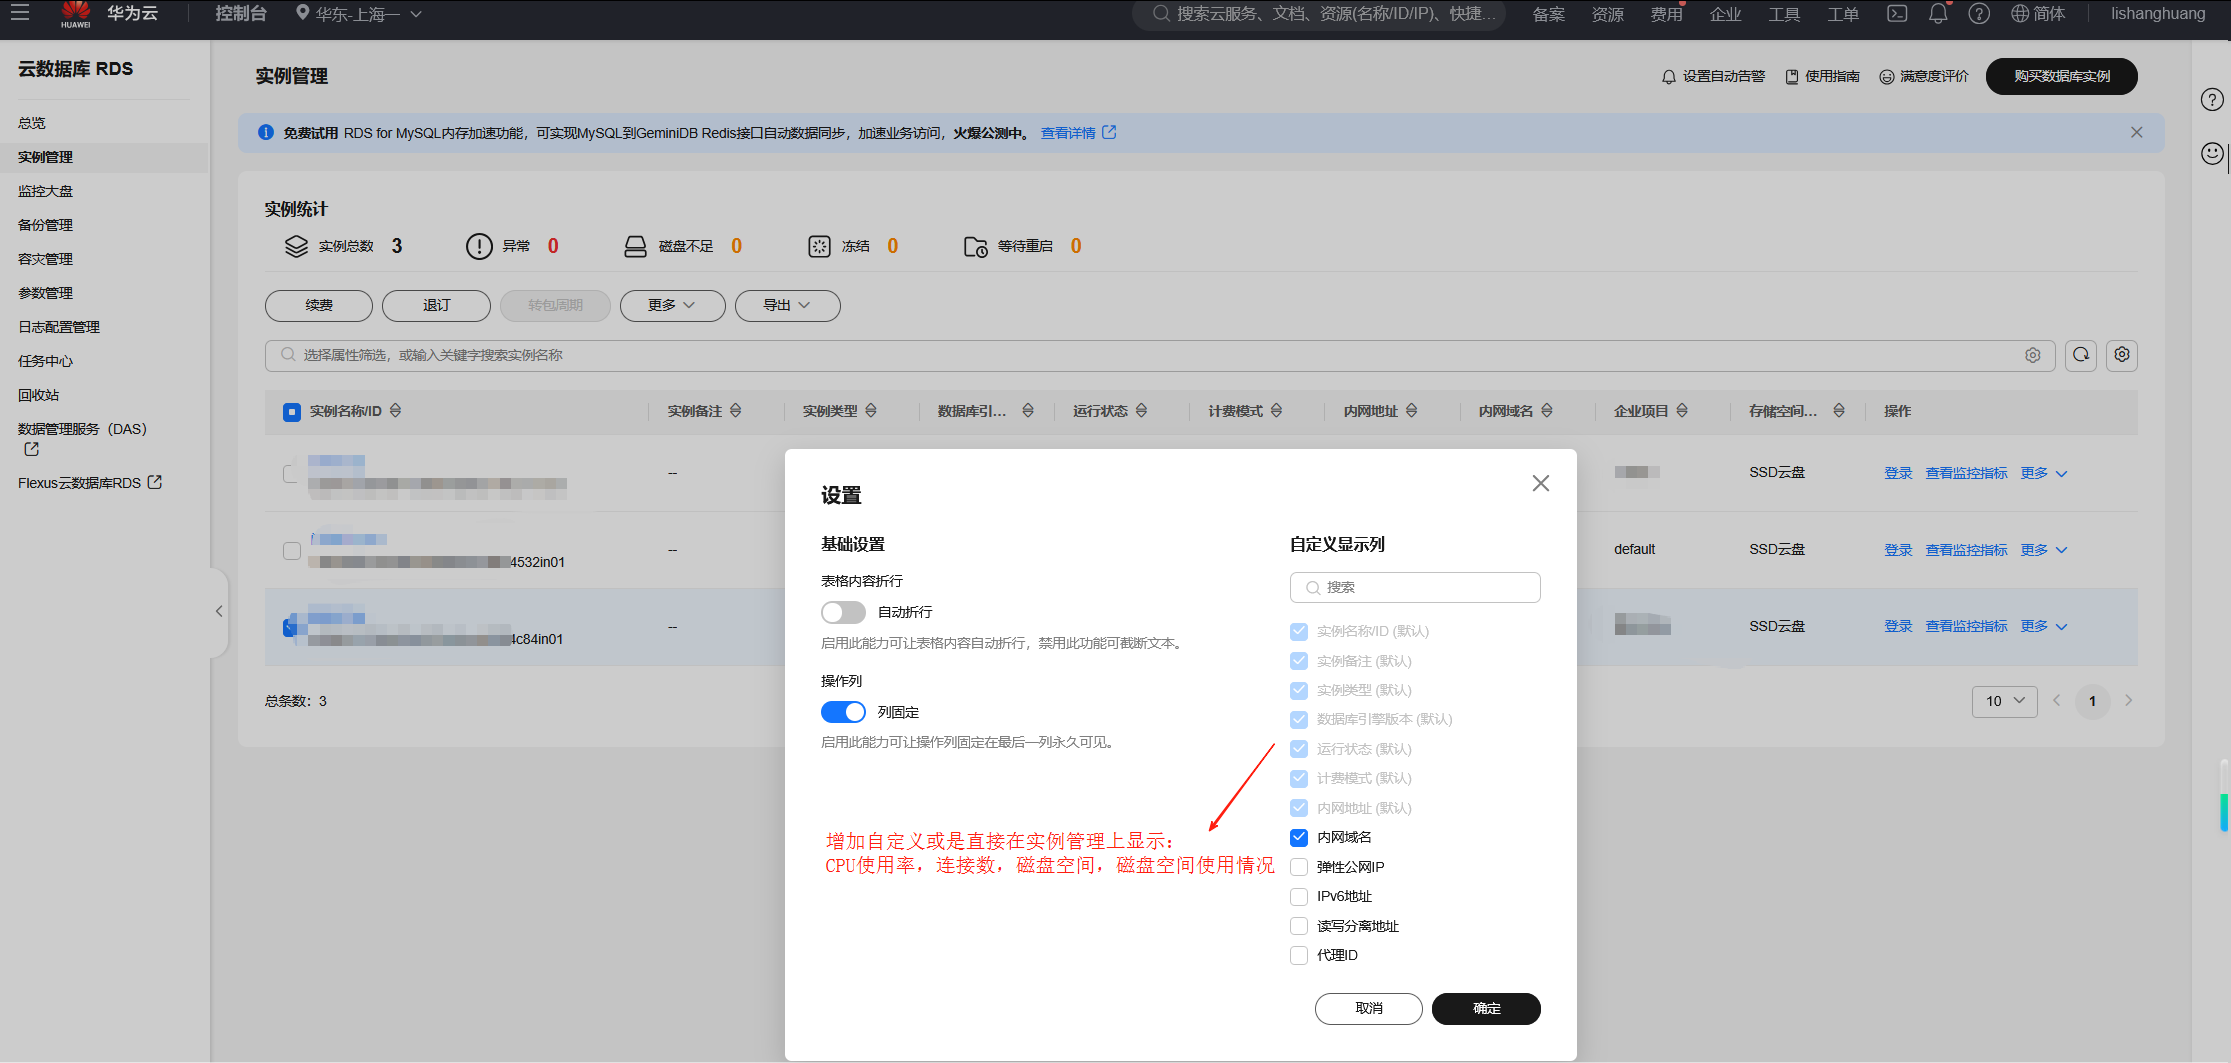This screenshot has height=1063, width=2231.
Task: Focus the instance filter search box
Action: coord(1160,355)
